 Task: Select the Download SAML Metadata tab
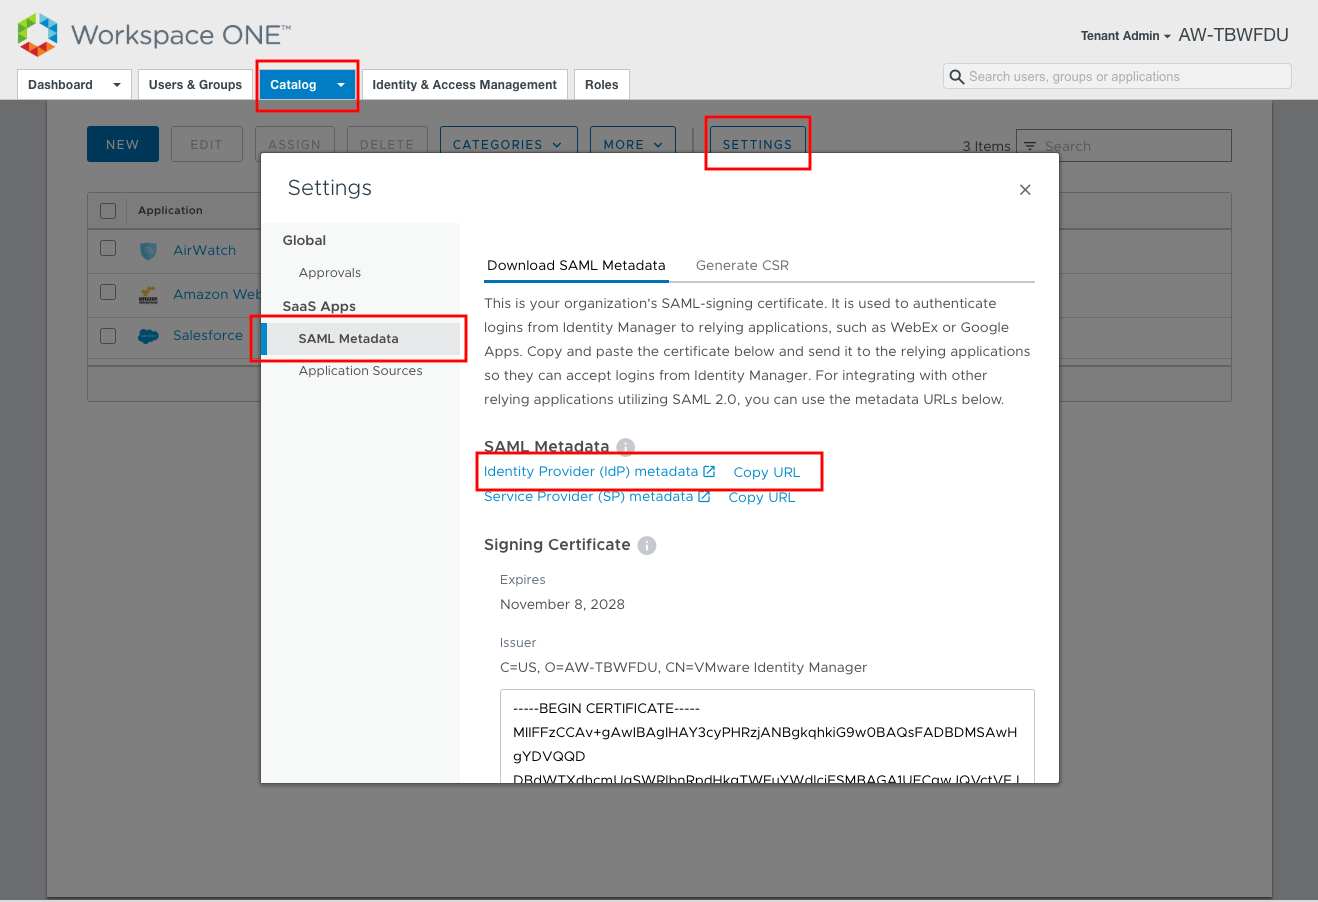tap(576, 266)
